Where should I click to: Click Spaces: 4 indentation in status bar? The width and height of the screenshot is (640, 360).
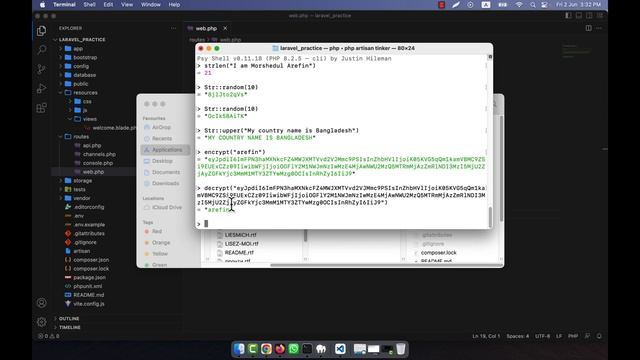[518, 336]
